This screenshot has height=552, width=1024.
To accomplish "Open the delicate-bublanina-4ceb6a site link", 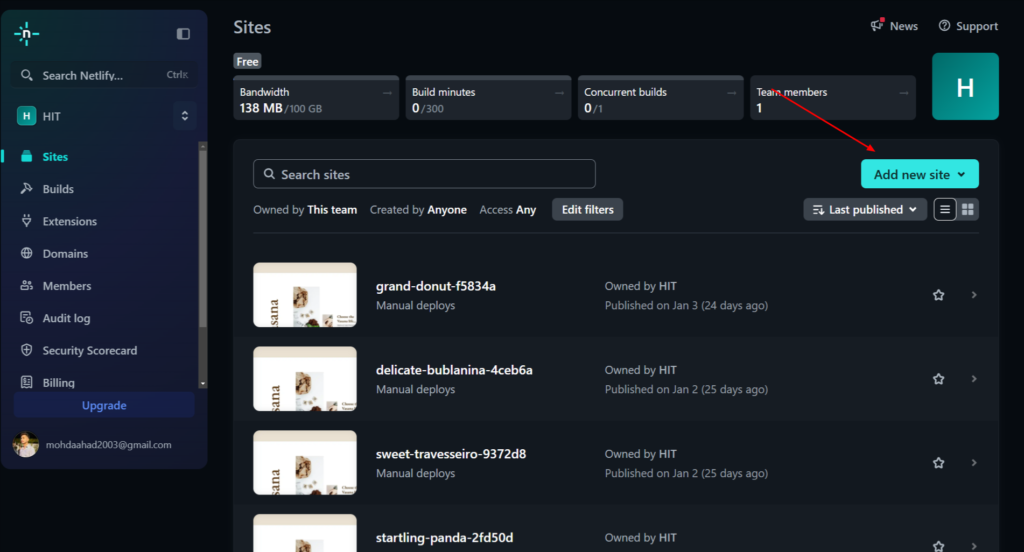I will tap(454, 370).
